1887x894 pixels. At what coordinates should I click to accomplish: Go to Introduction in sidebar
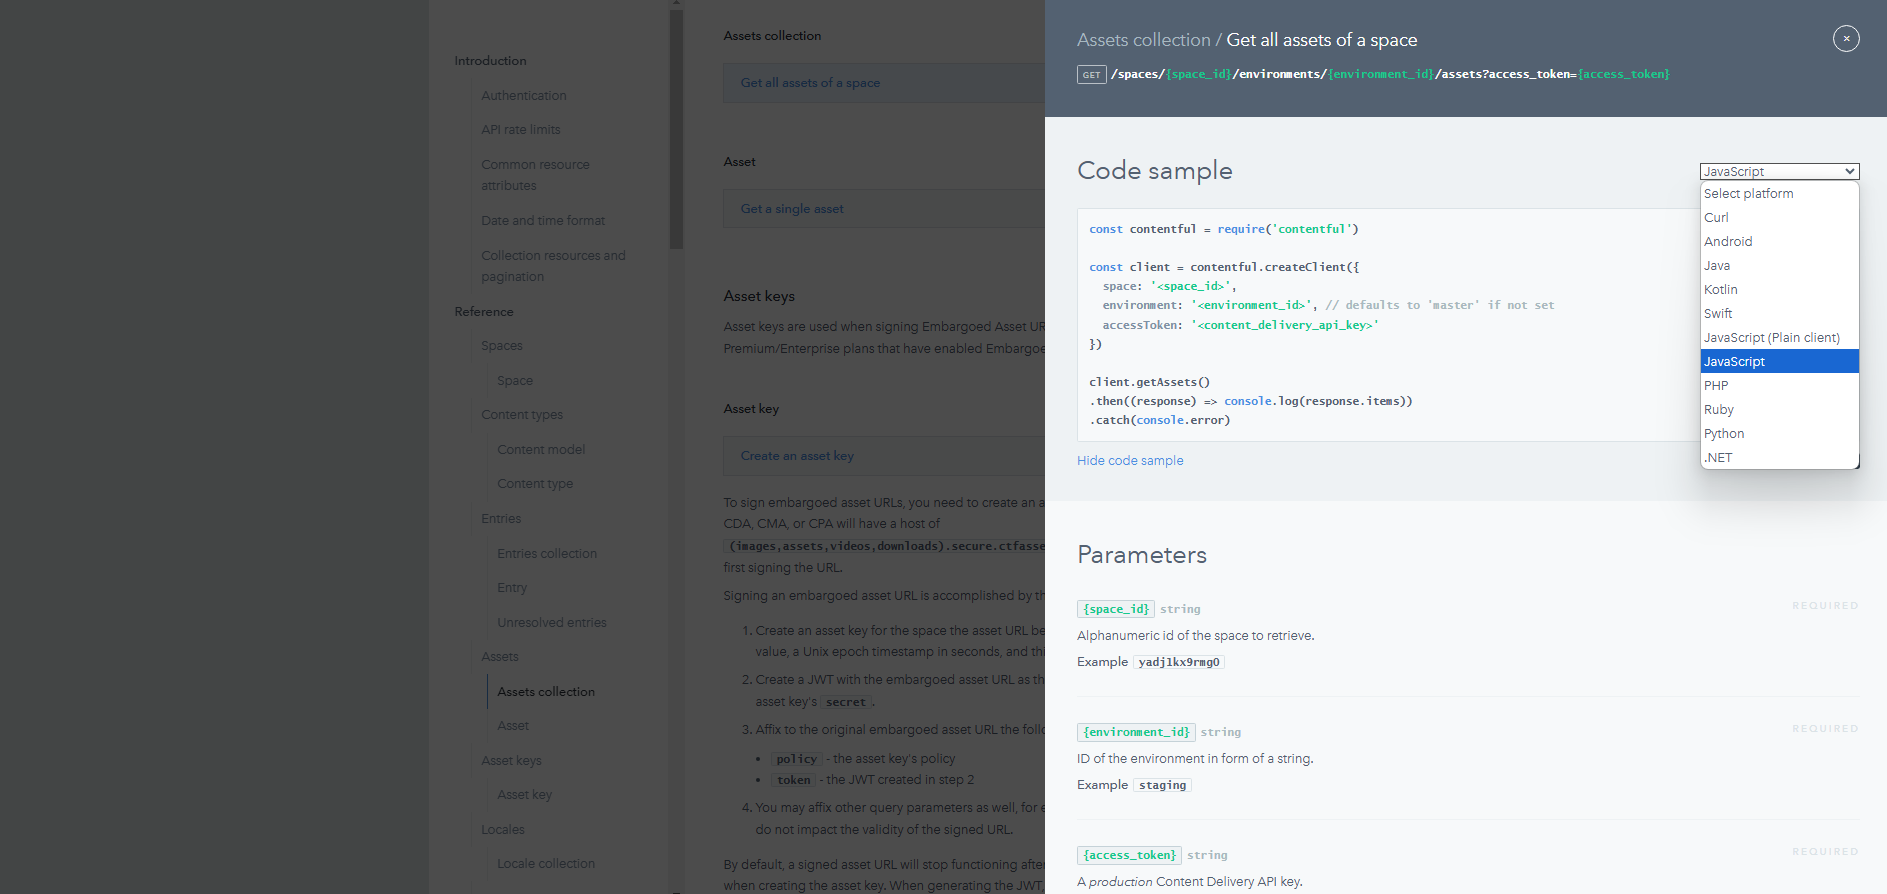tap(490, 61)
